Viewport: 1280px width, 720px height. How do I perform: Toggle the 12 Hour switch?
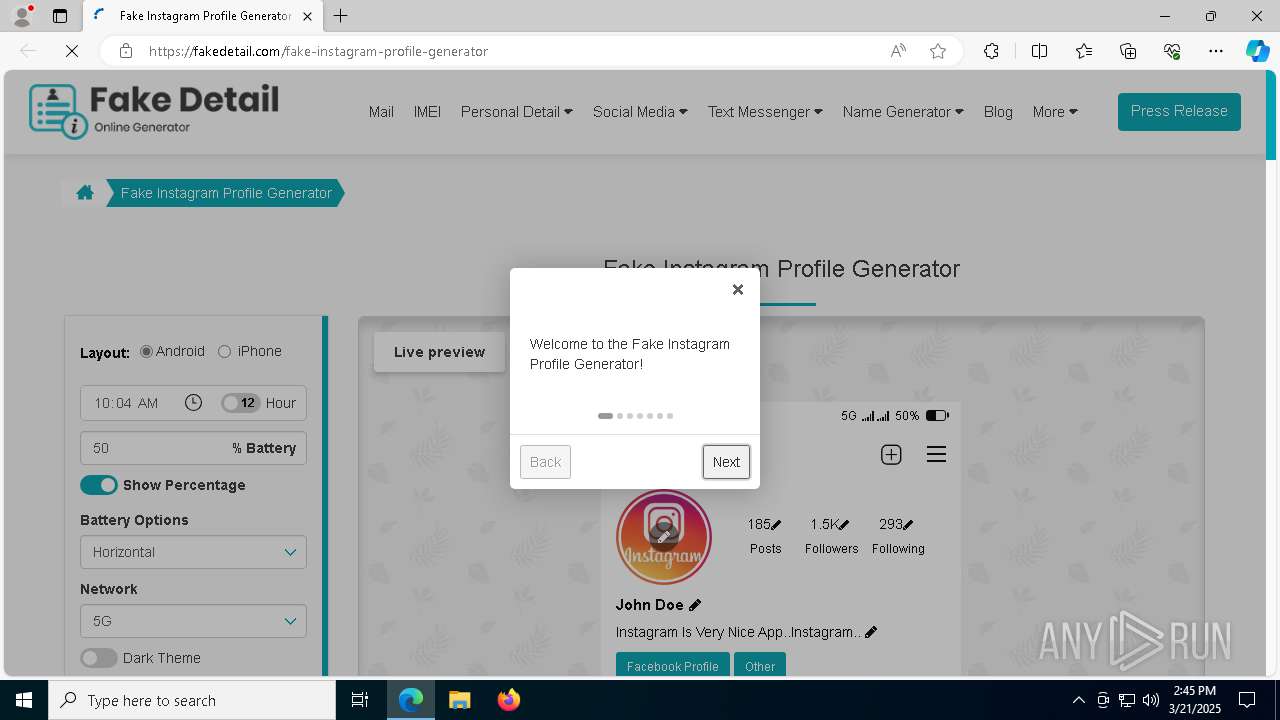pyautogui.click(x=241, y=403)
